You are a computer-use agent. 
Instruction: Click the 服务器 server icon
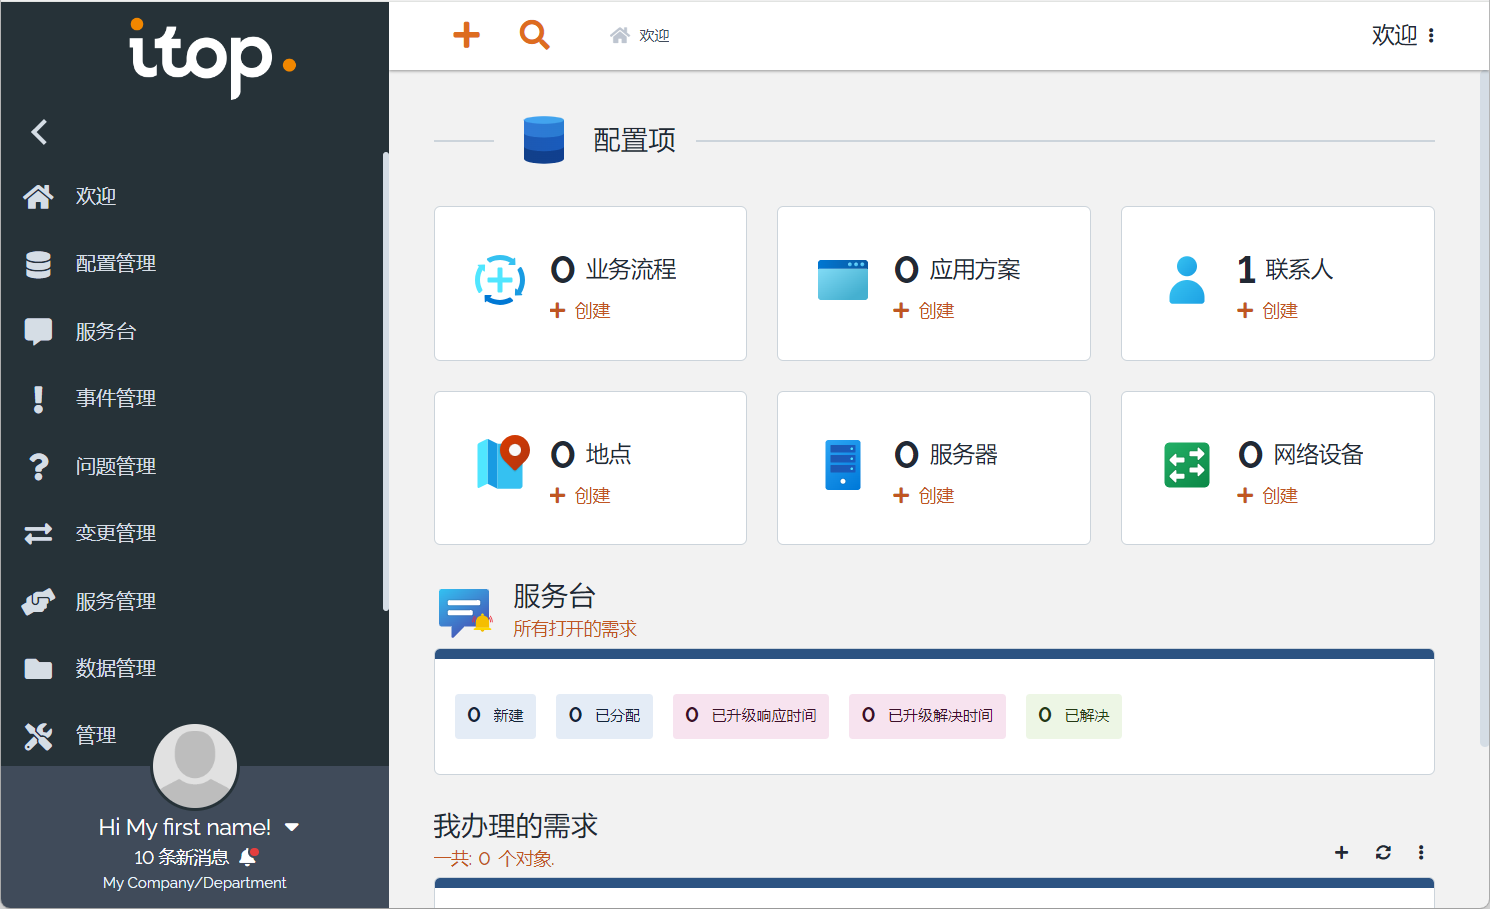[842, 465]
